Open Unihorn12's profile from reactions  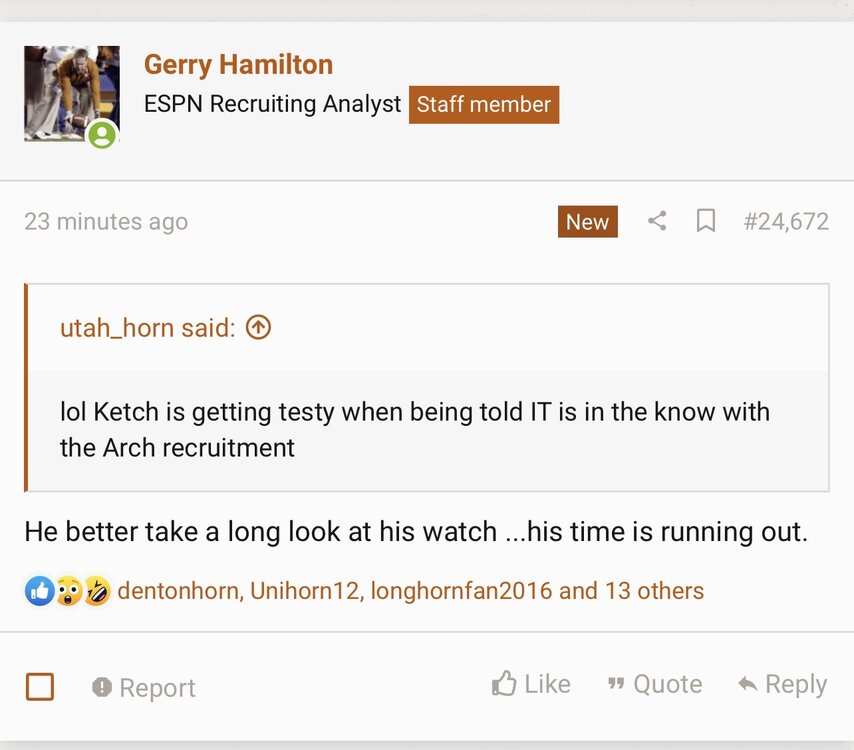pos(303,591)
